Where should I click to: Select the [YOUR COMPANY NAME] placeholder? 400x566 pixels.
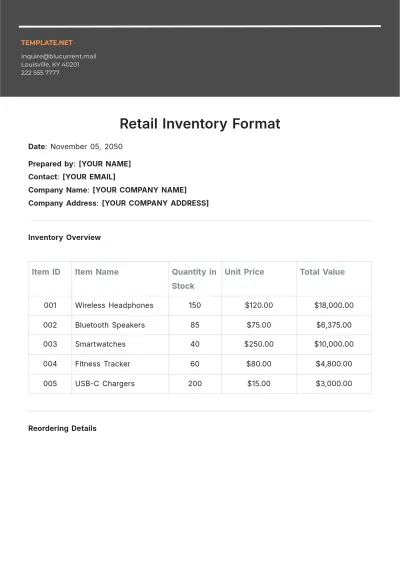(140, 190)
